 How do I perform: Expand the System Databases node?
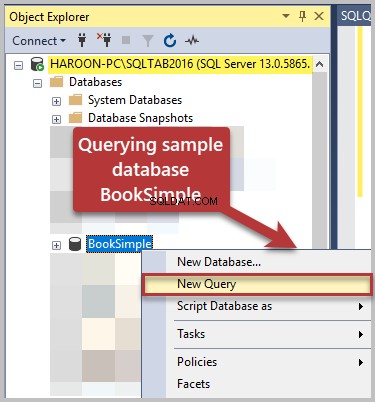[57, 101]
